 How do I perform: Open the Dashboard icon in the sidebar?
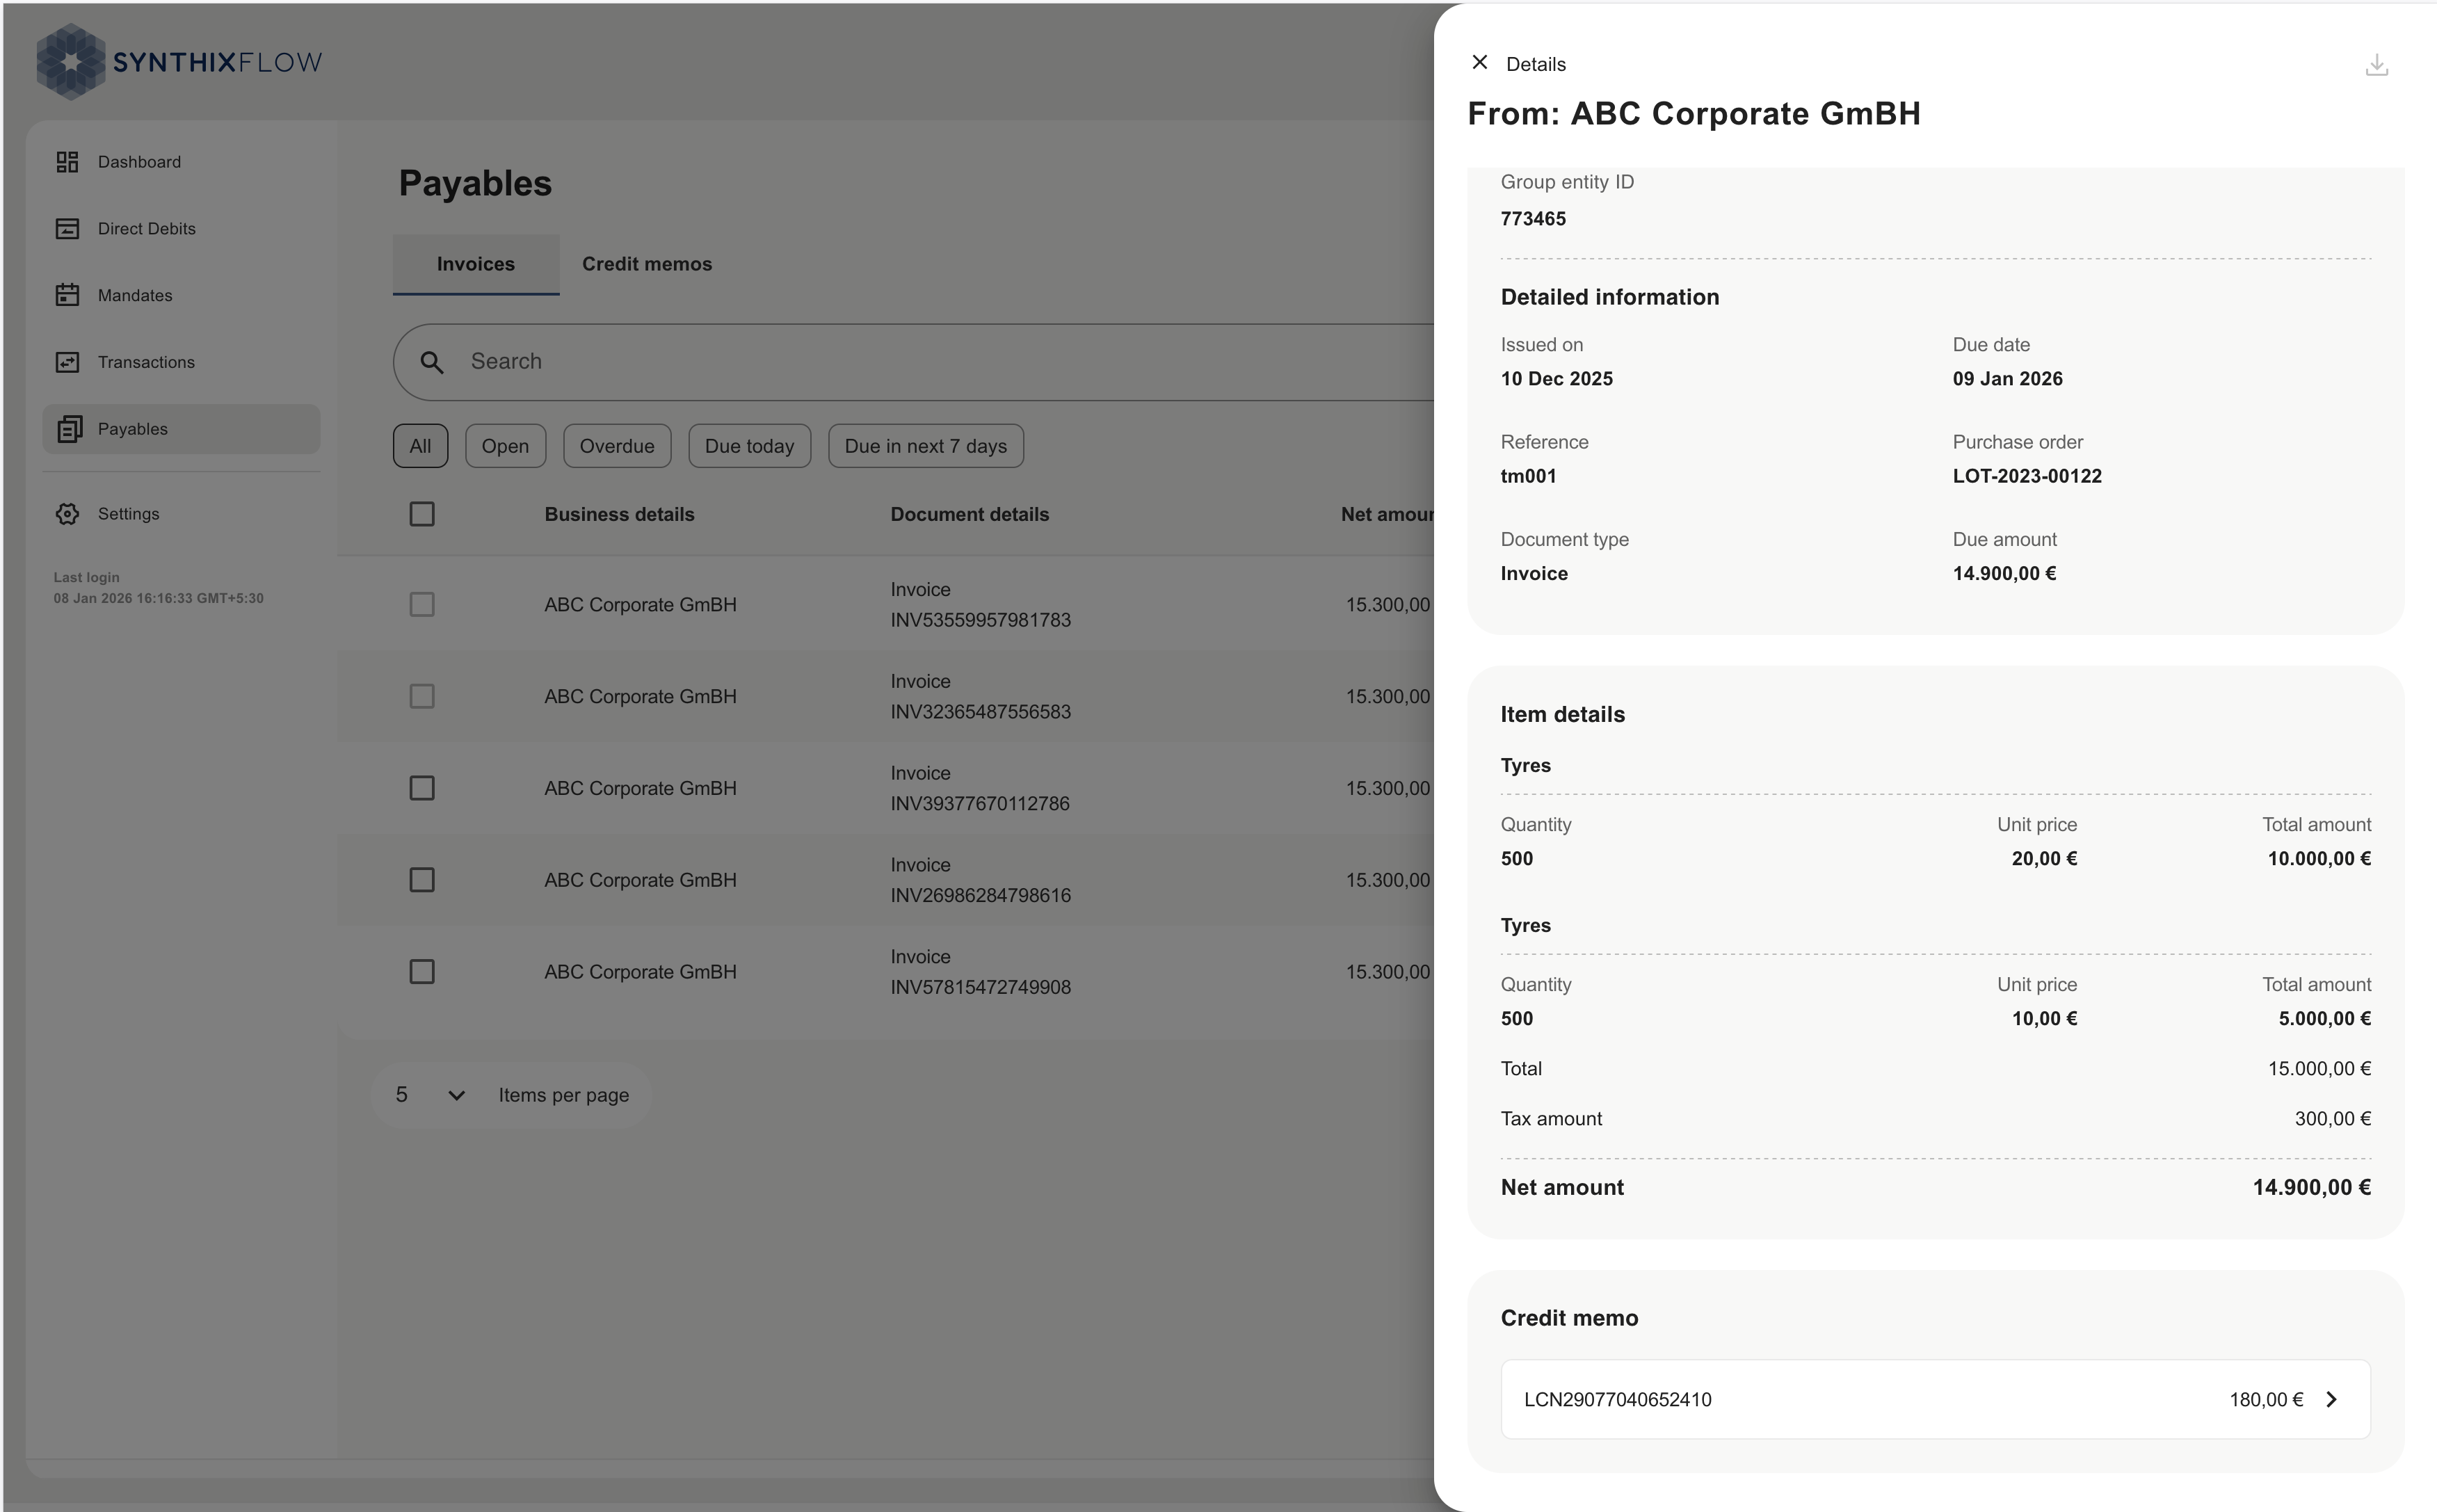point(67,162)
